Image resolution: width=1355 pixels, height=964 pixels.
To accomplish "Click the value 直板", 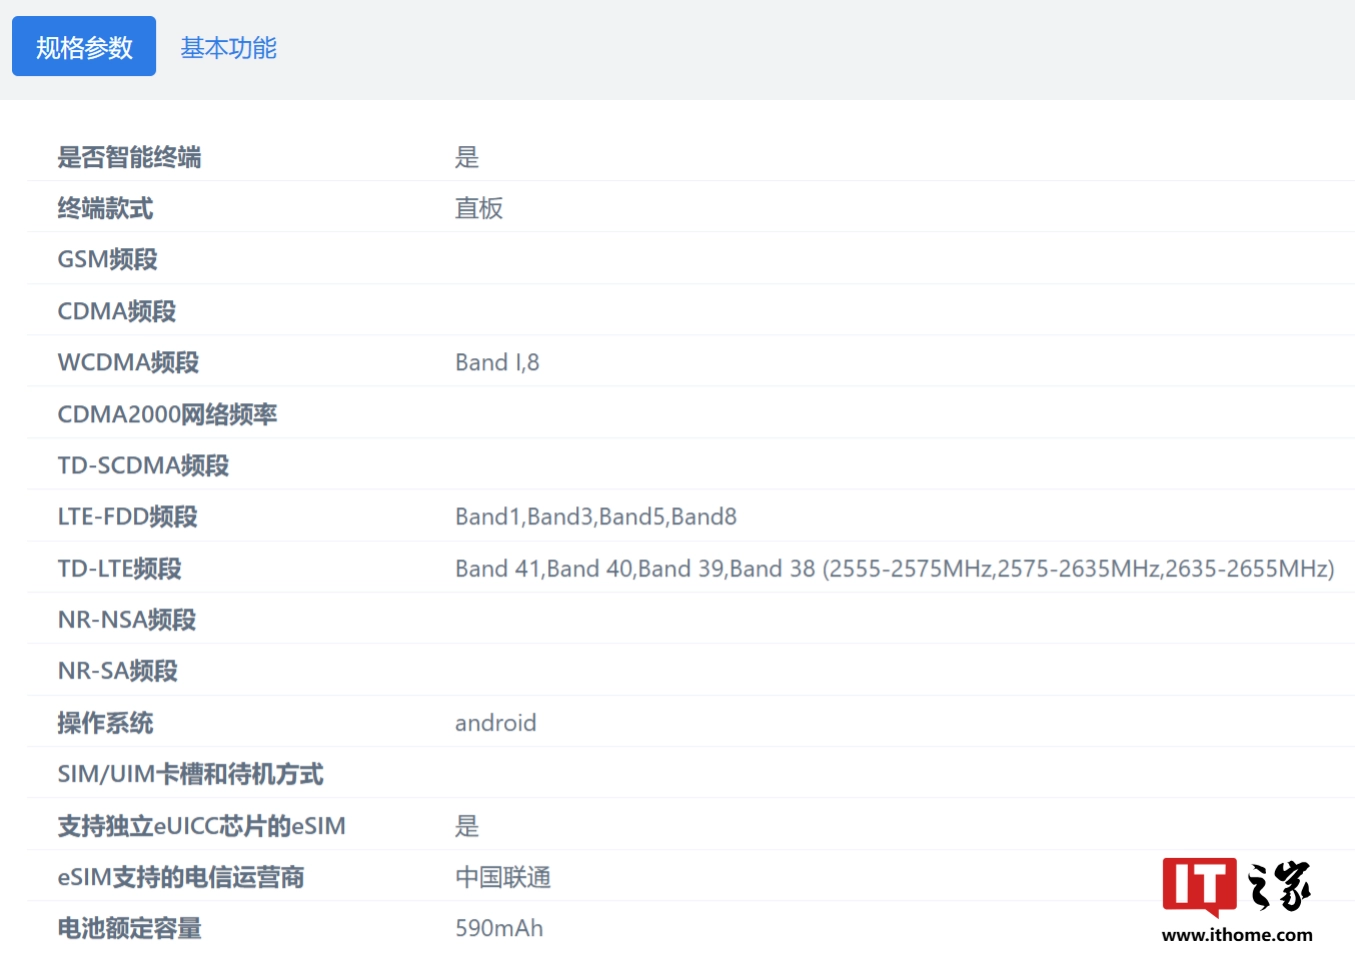I will [x=479, y=208].
